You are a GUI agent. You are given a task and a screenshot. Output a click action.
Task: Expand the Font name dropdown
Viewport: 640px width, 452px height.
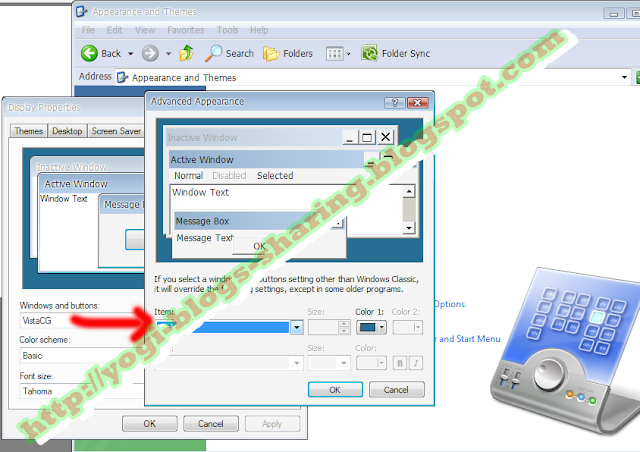(x=297, y=363)
